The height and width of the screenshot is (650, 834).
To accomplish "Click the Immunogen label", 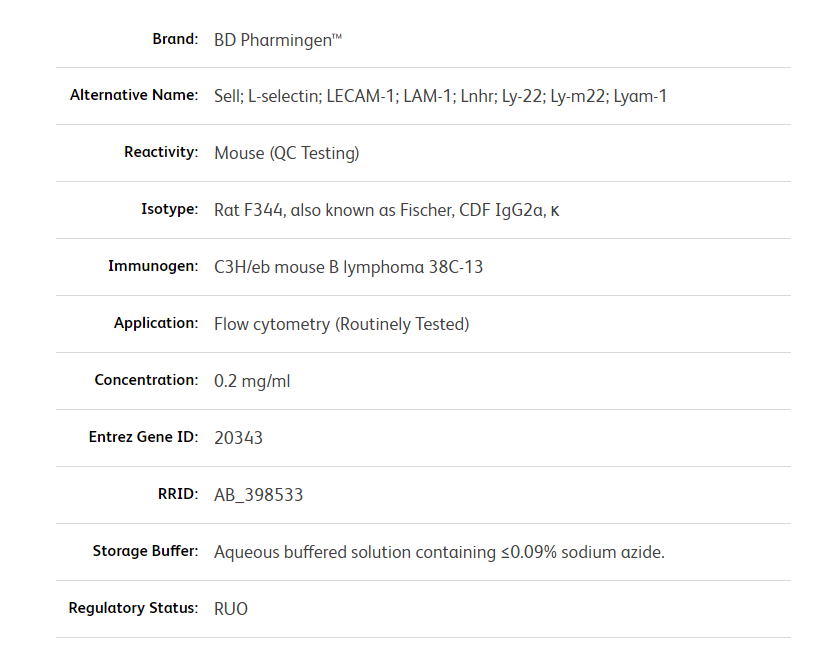I will tap(153, 267).
